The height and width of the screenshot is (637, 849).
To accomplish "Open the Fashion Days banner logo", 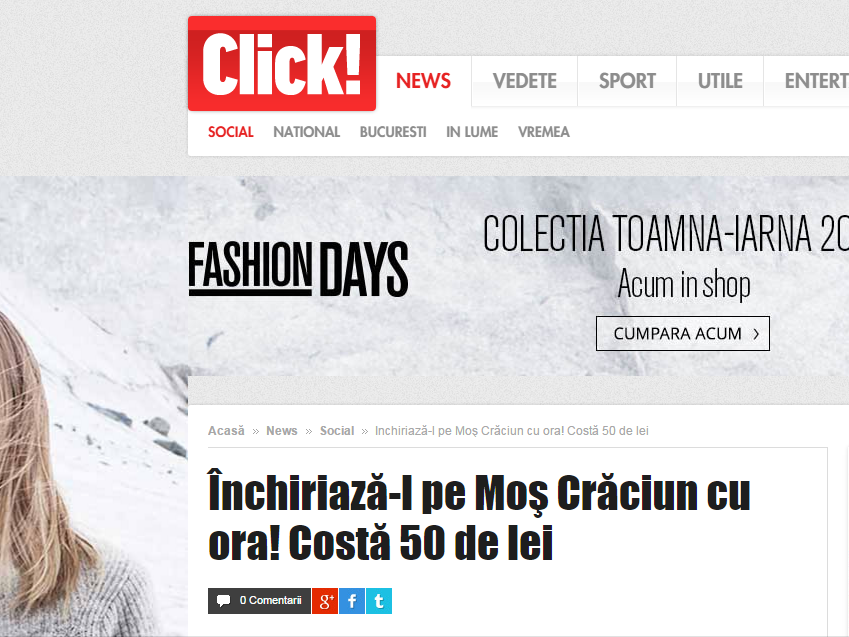I will pyautogui.click(x=298, y=269).
